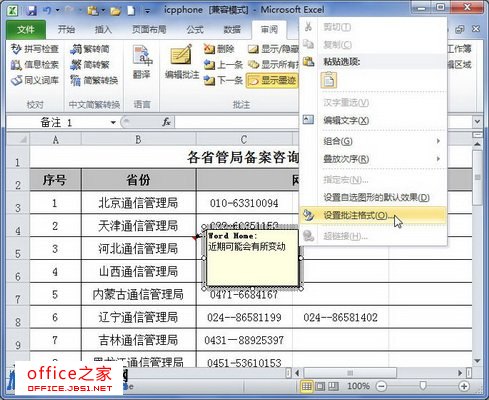Select column A header
The image size is (489, 400).
coord(56,139)
